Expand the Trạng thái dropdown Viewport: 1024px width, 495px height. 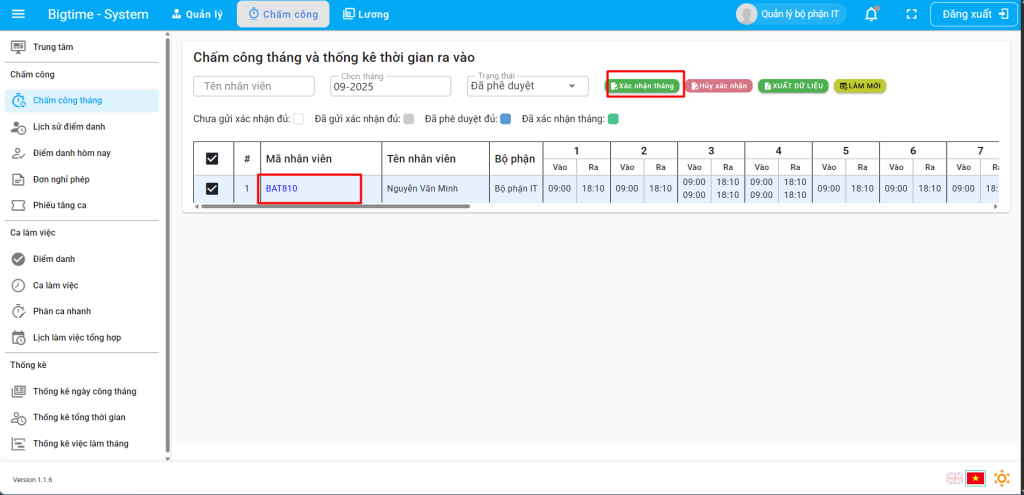click(x=528, y=86)
